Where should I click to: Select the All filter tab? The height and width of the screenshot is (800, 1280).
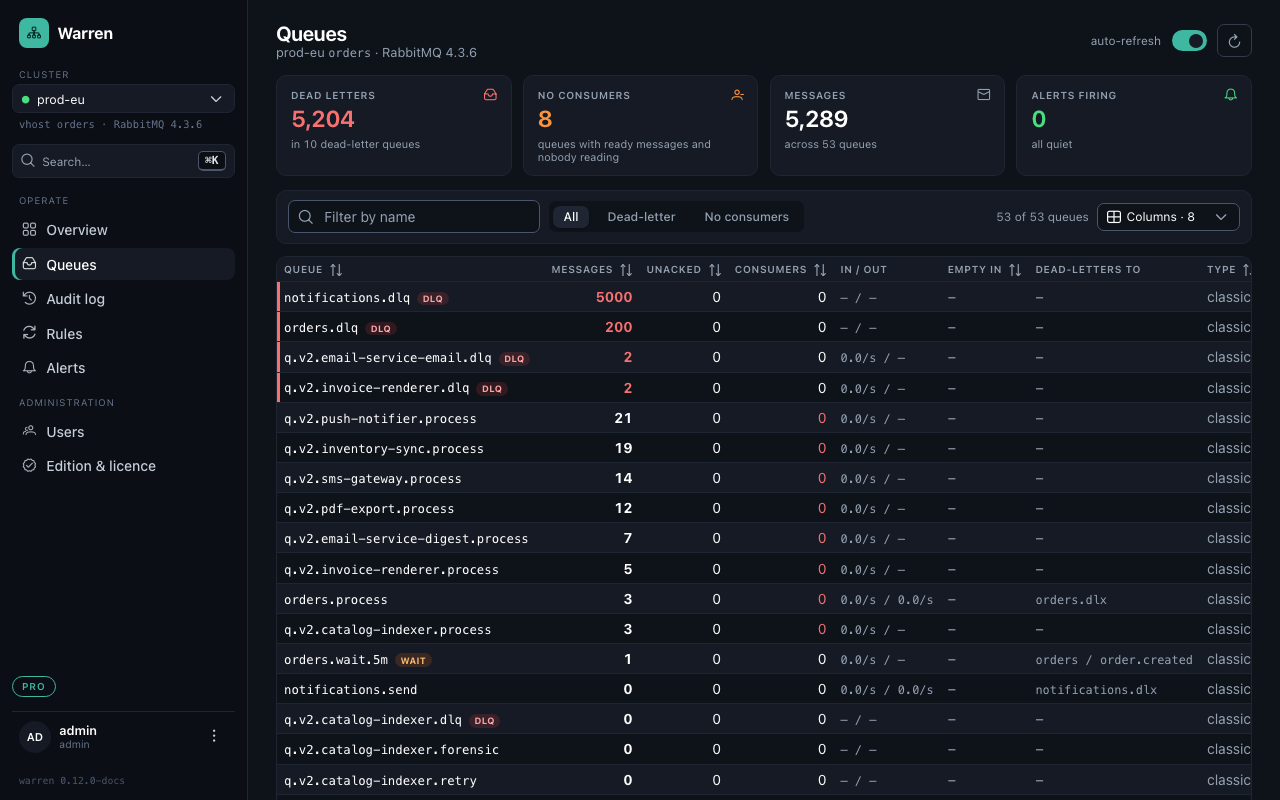tap(571, 217)
